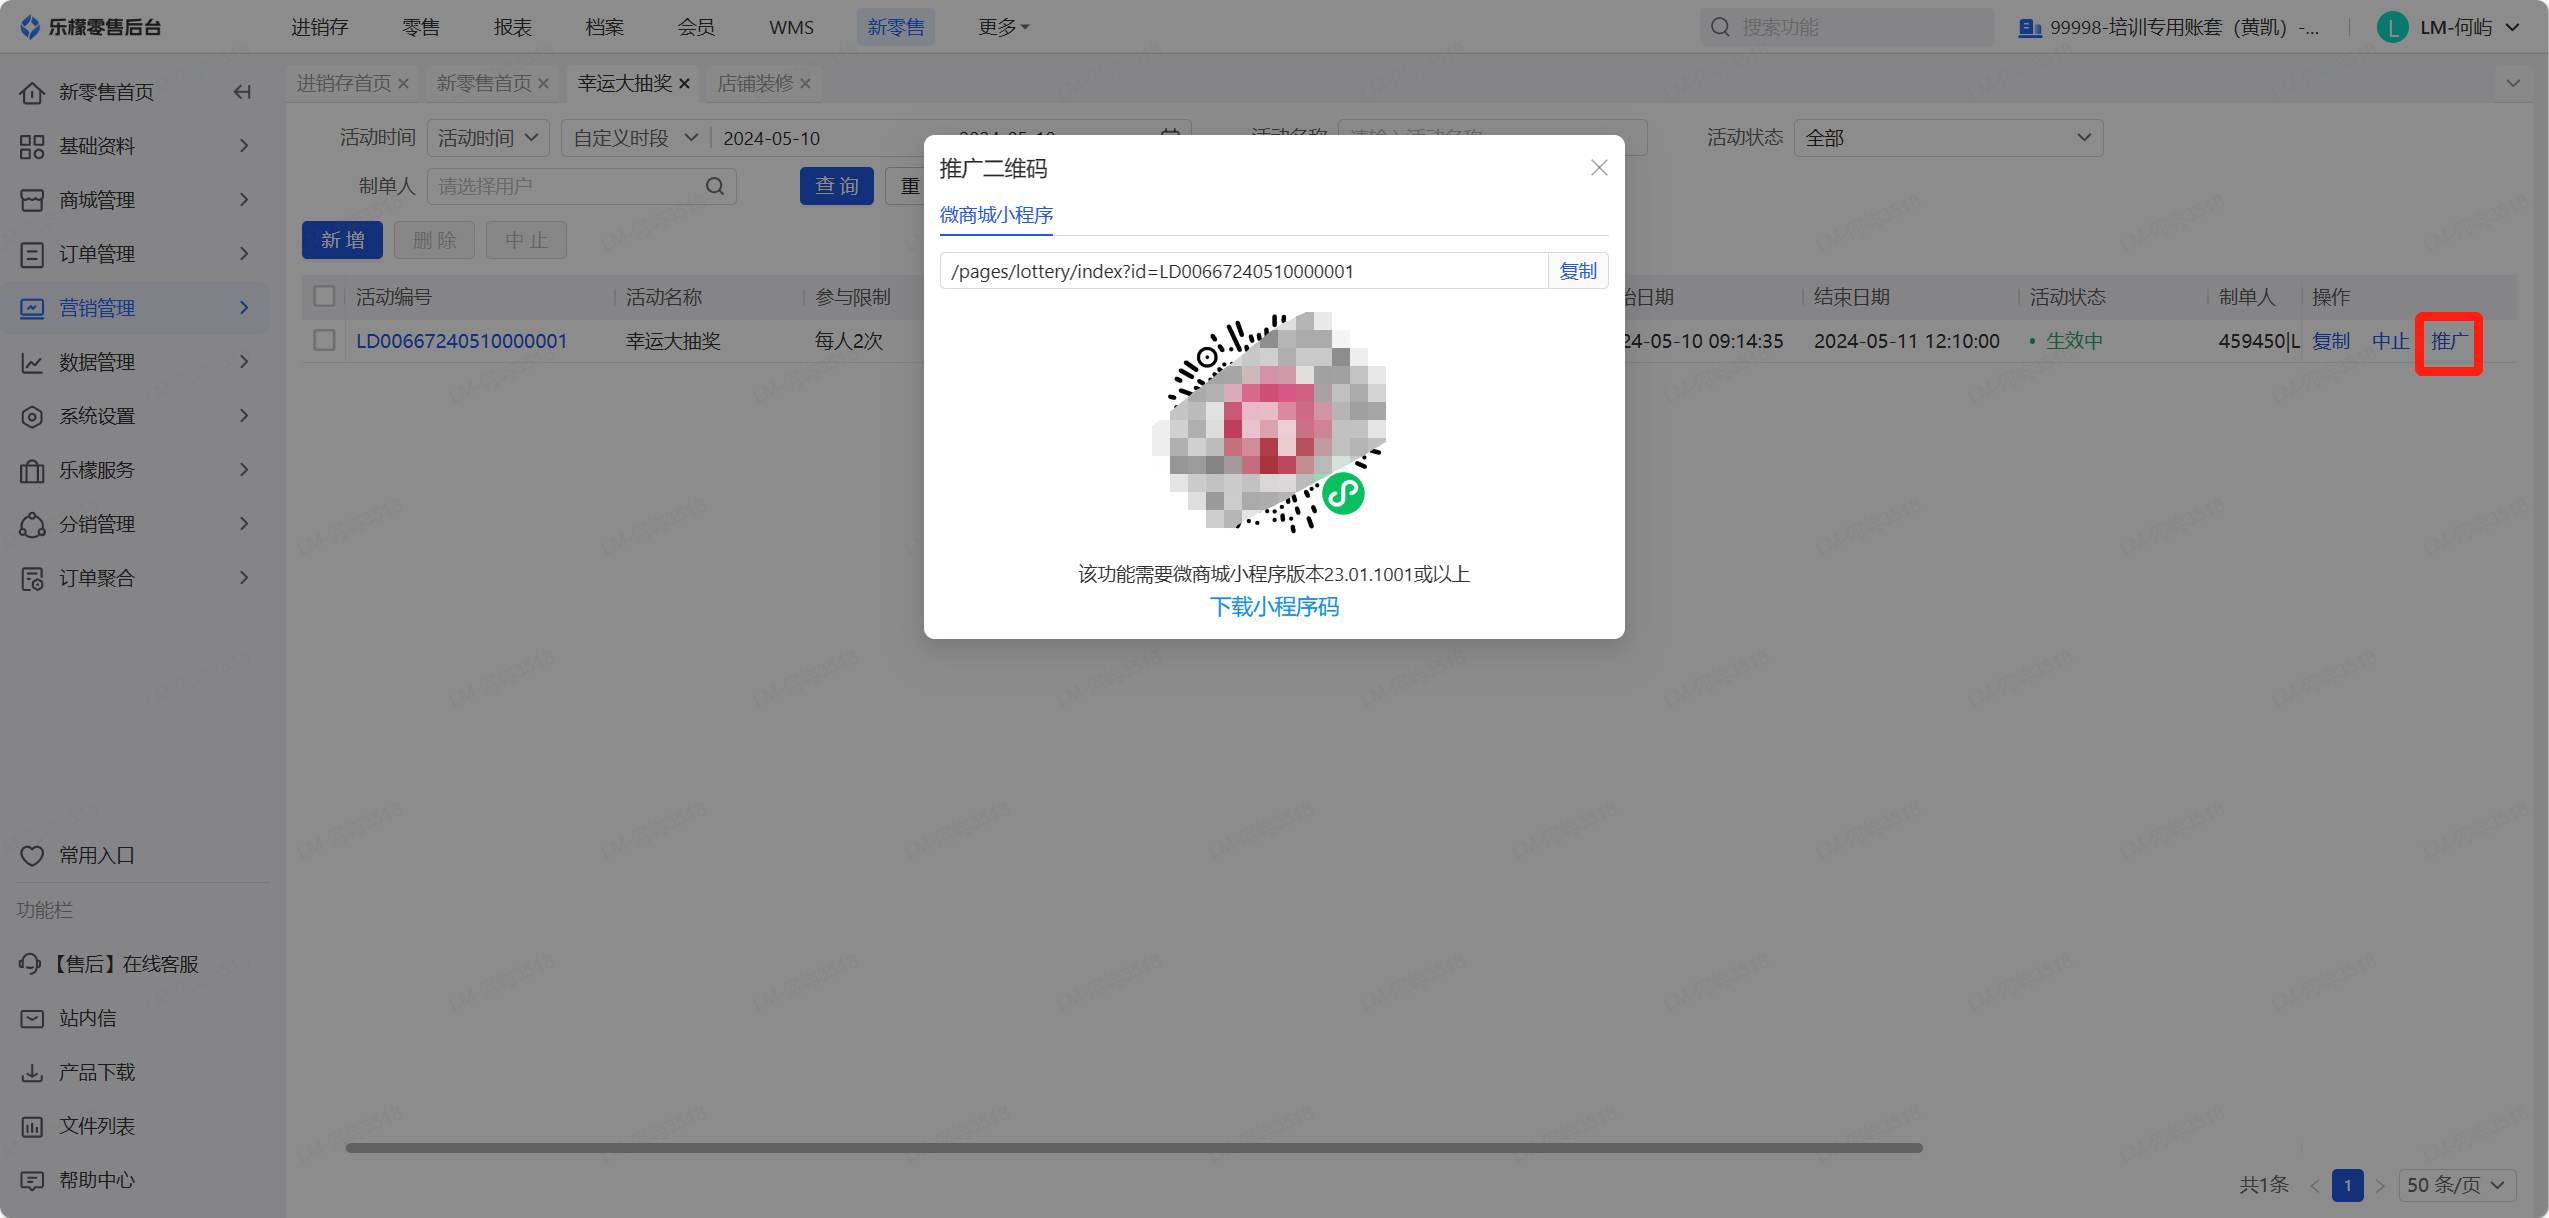The height and width of the screenshot is (1218, 2549).
Task: Click the 新零售首页 home icon
Action: 32,92
